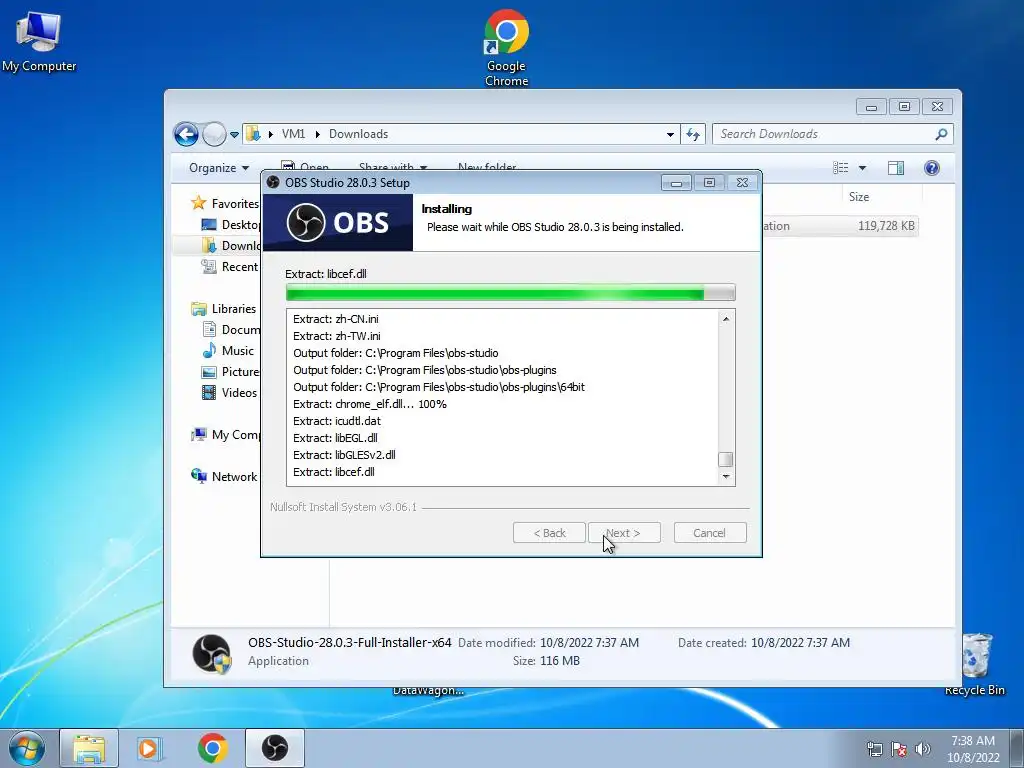Click the OBS Setup title bar icon
The image size is (1024, 768).
click(x=274, y=183)
